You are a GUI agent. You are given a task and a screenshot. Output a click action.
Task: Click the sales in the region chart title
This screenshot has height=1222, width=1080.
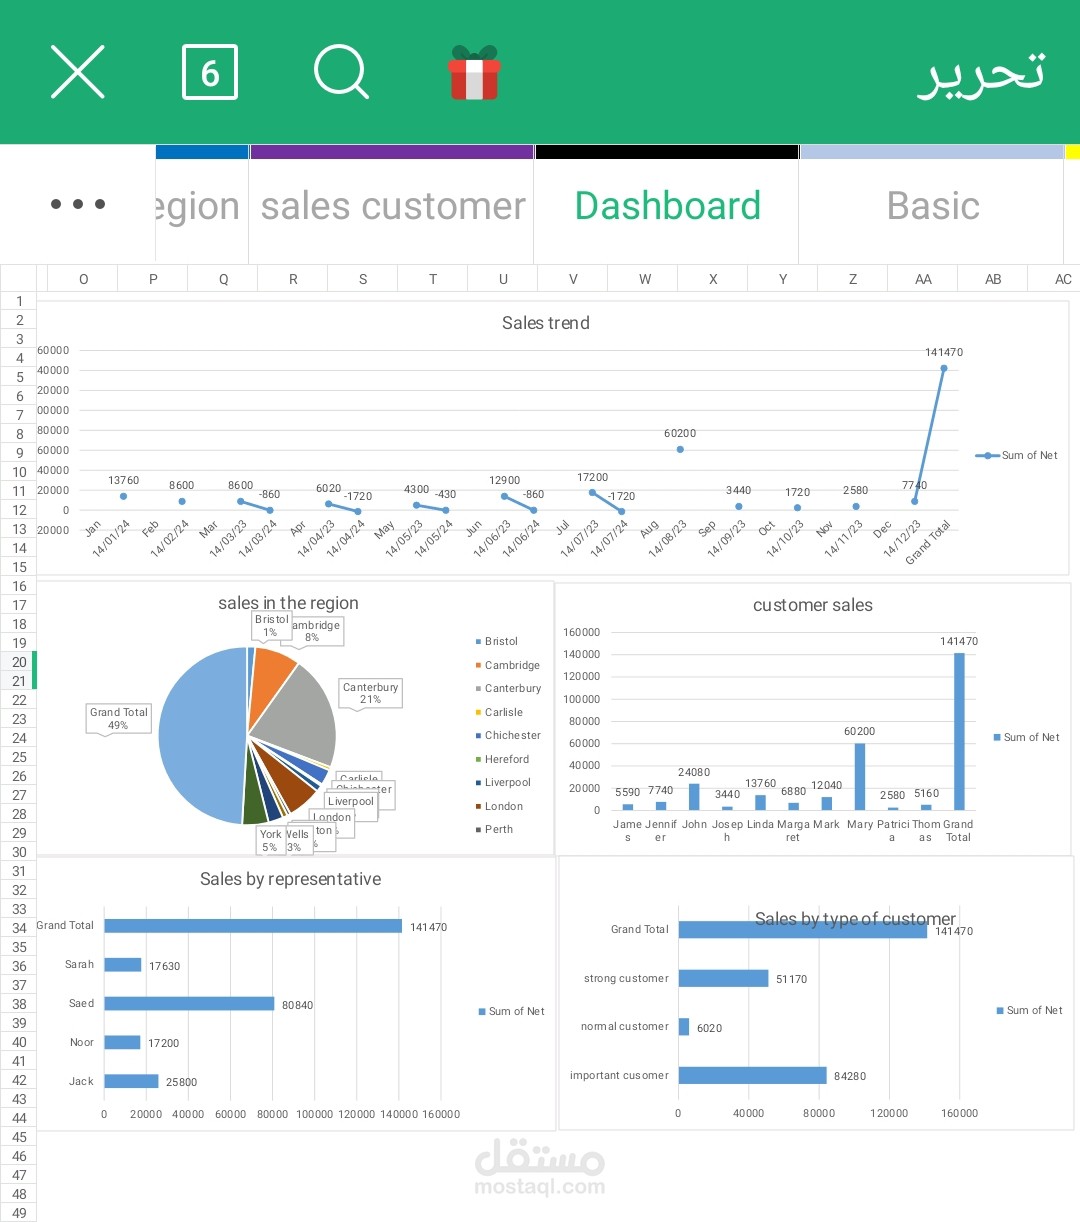click(288, 603)
